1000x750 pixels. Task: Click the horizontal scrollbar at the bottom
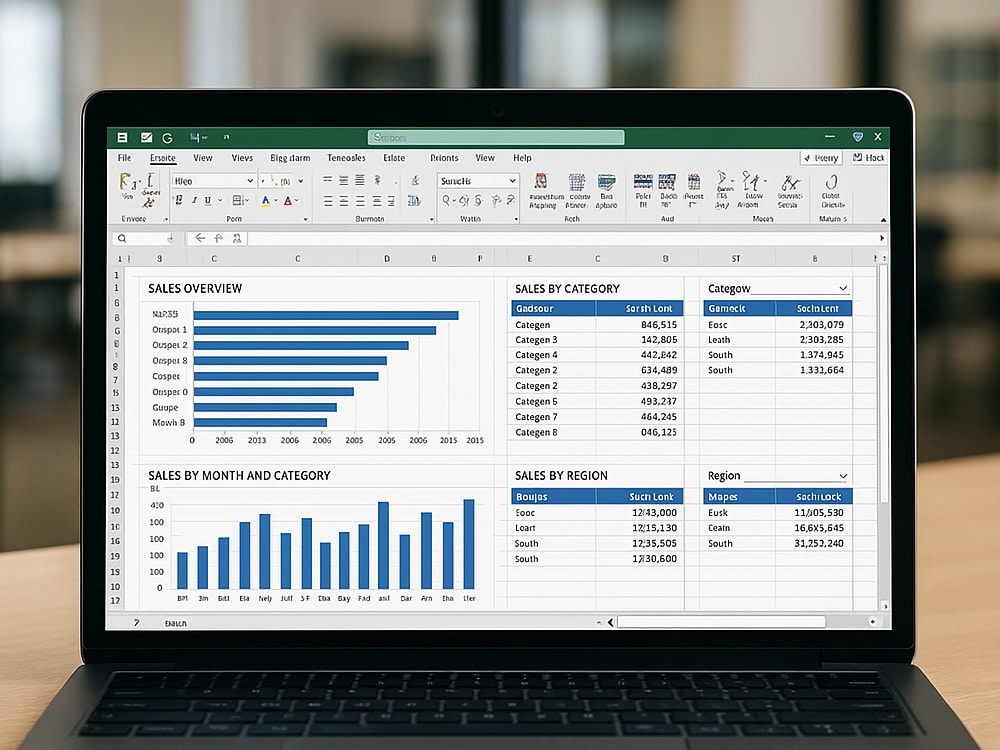pyautogui.click(x=721, y=622)
